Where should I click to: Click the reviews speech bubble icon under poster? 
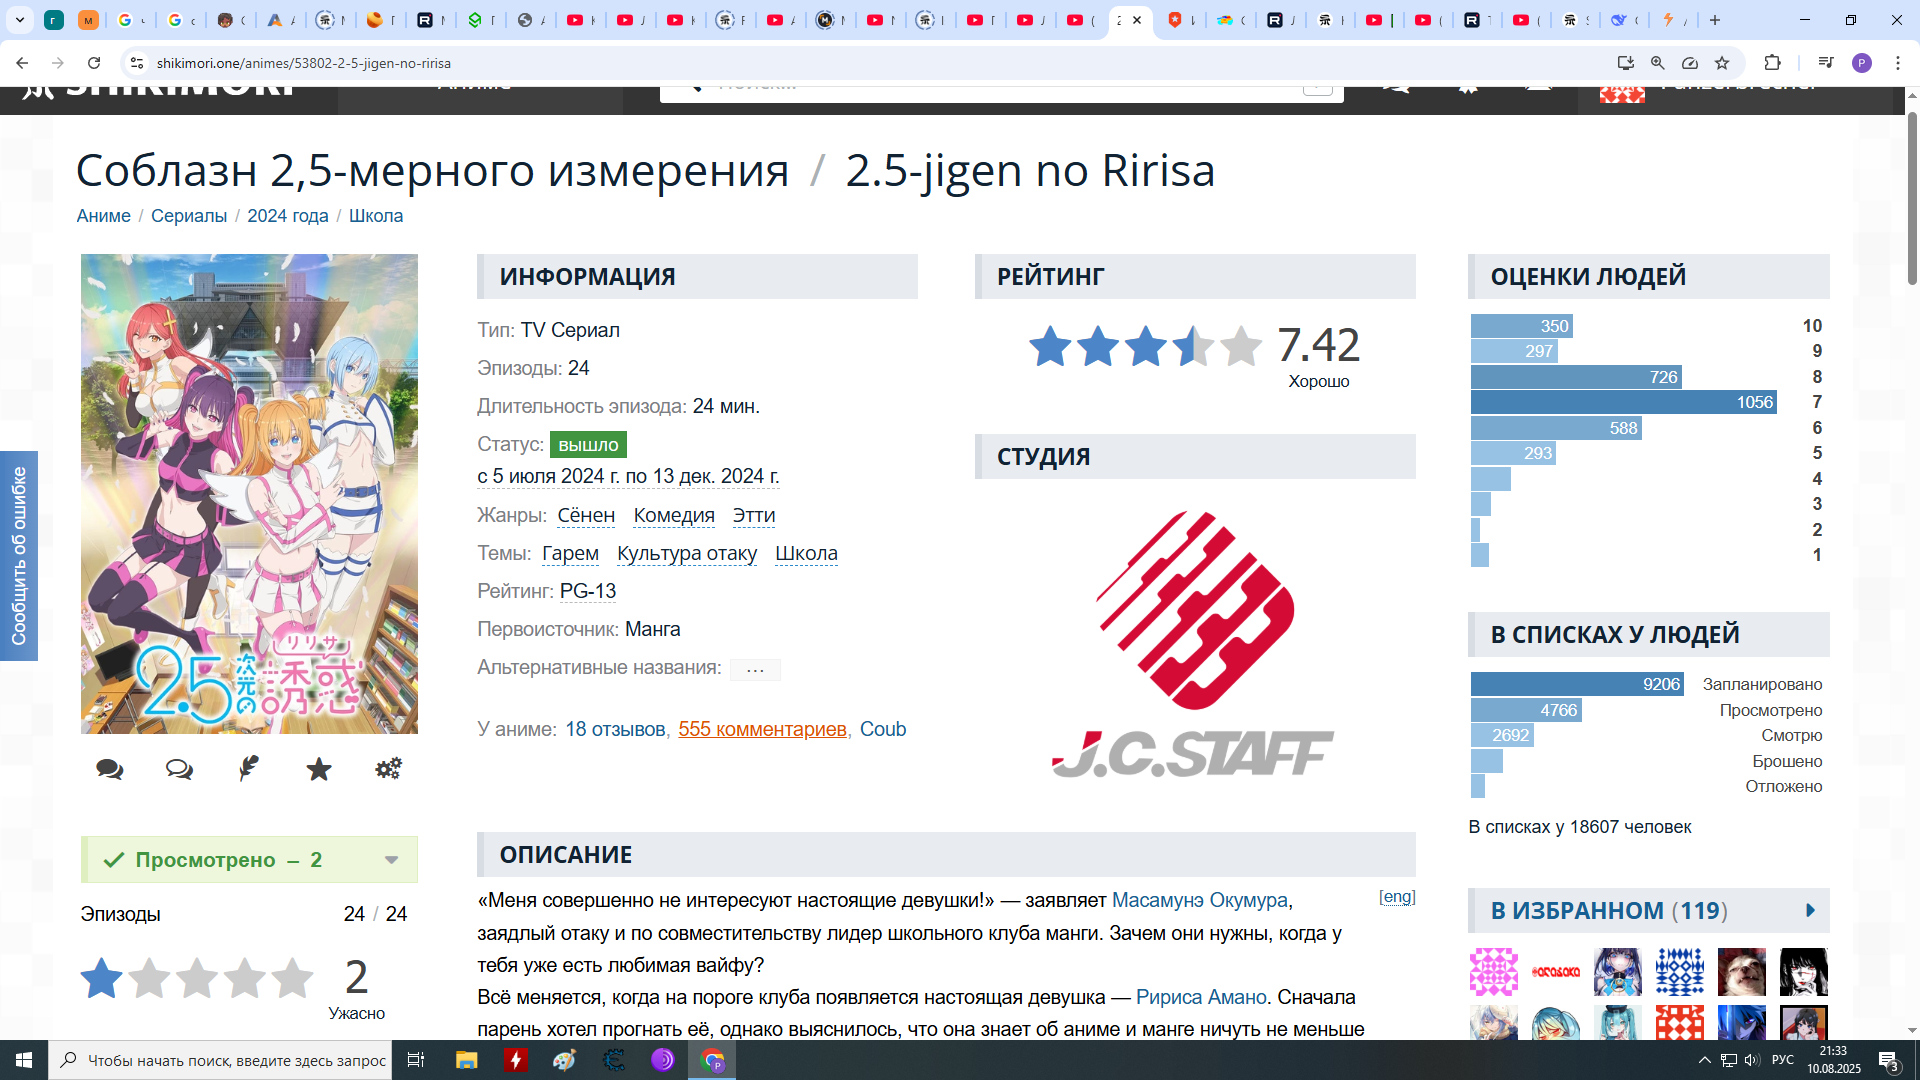pos(110,769)
